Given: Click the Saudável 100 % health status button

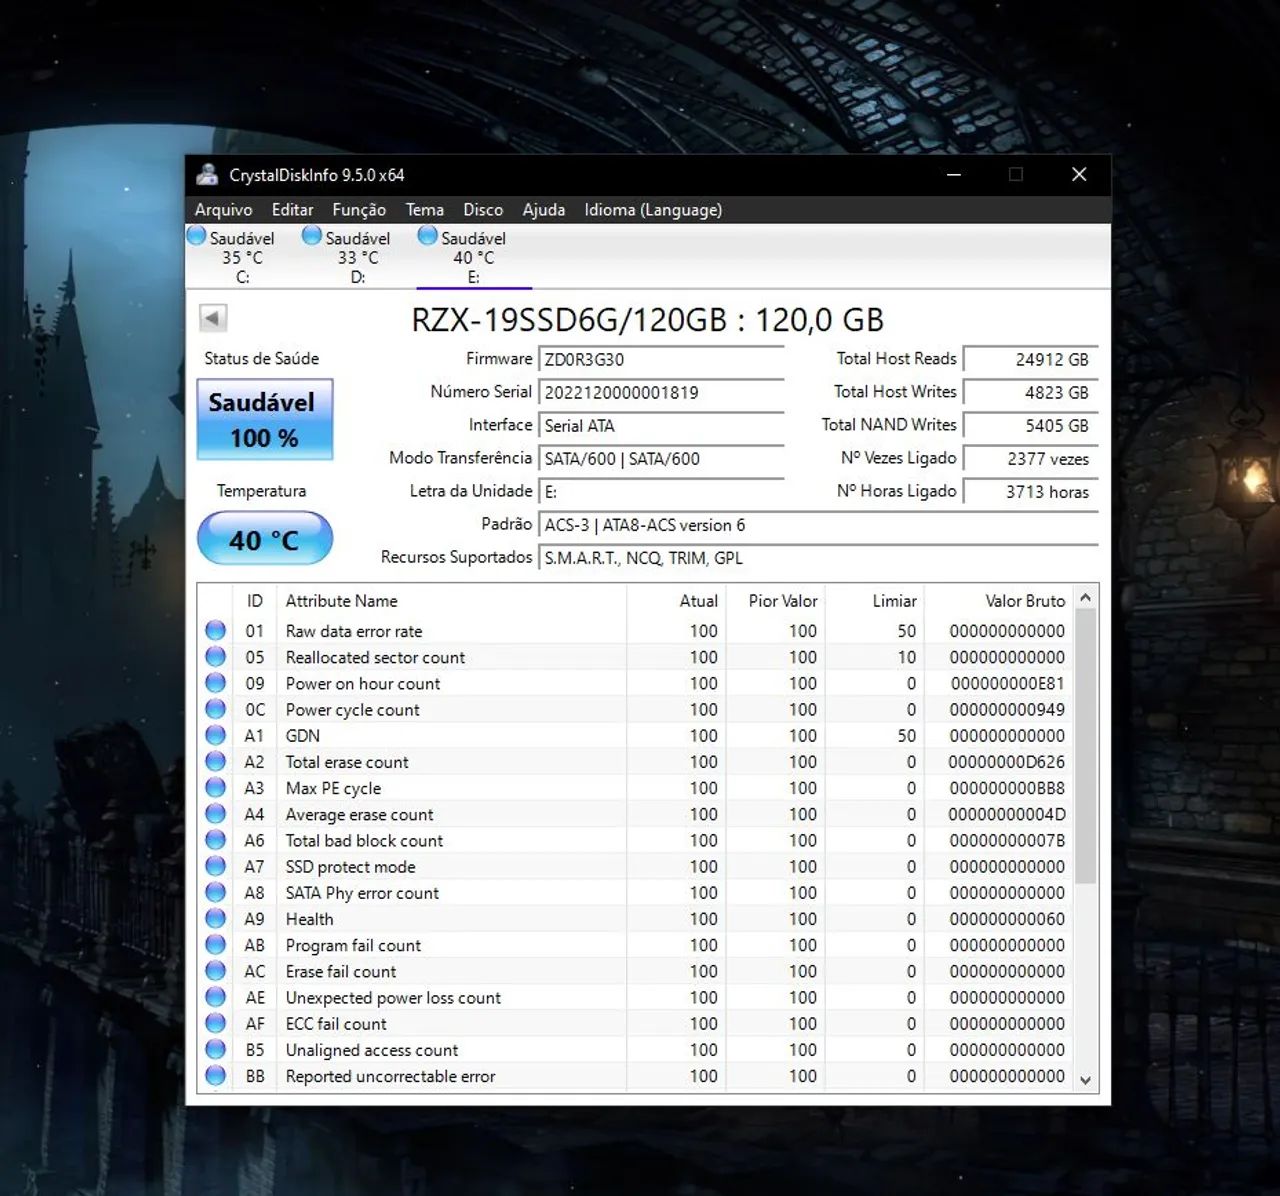Looking at the screenshot, I should [264, 419].
